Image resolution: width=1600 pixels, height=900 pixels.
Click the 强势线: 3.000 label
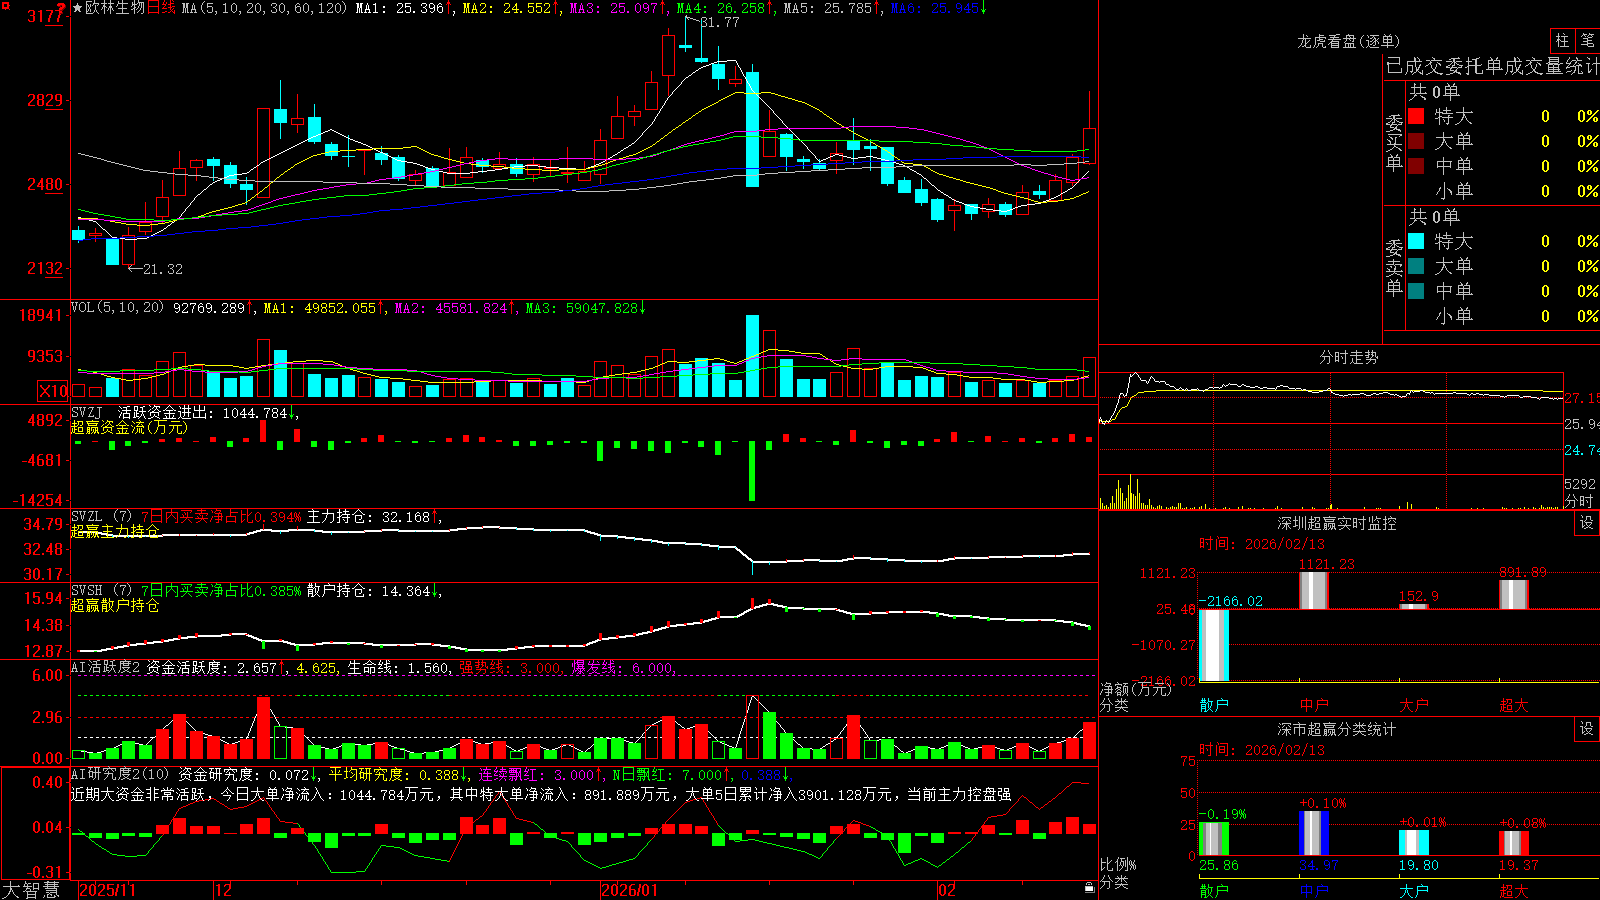[x=511, y=667]
